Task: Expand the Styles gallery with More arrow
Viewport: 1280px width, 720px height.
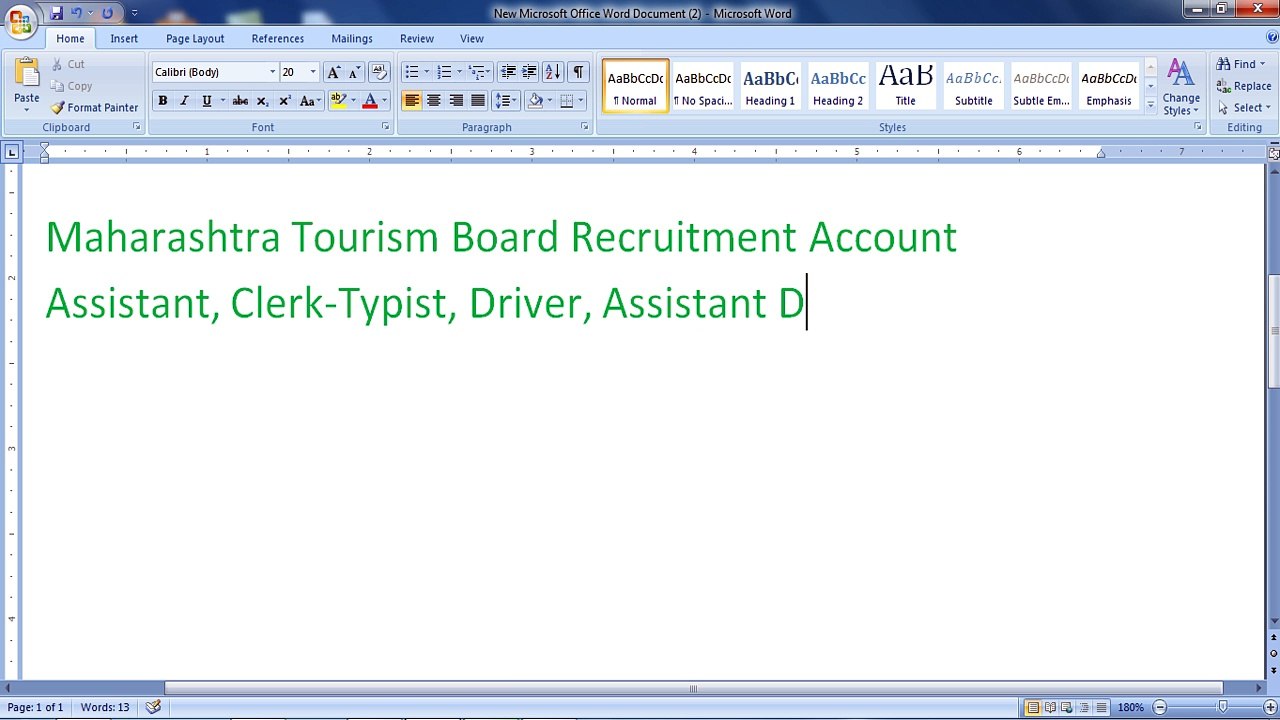Action: 1150,105
